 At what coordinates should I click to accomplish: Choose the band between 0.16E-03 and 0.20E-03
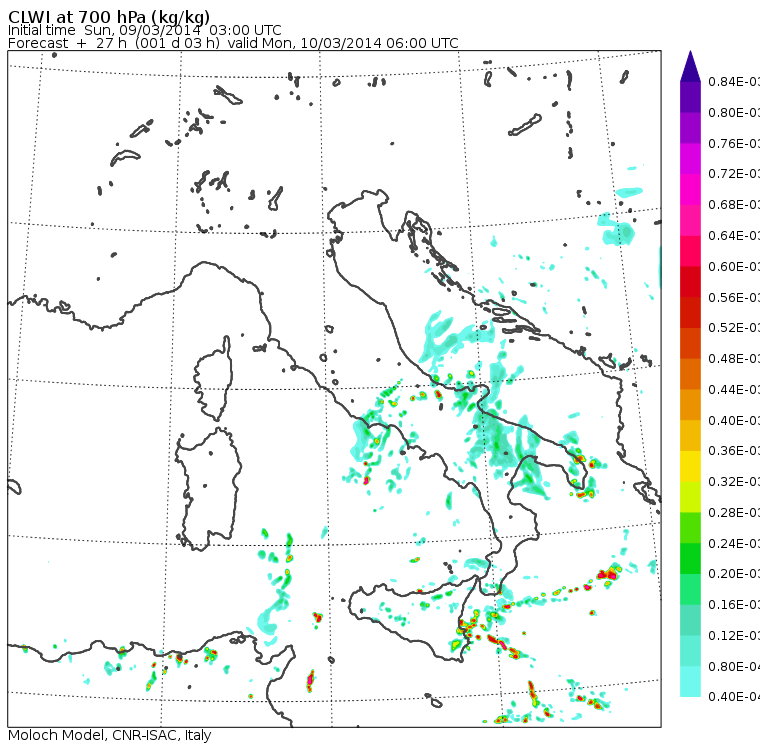click(x=690, y=589)
